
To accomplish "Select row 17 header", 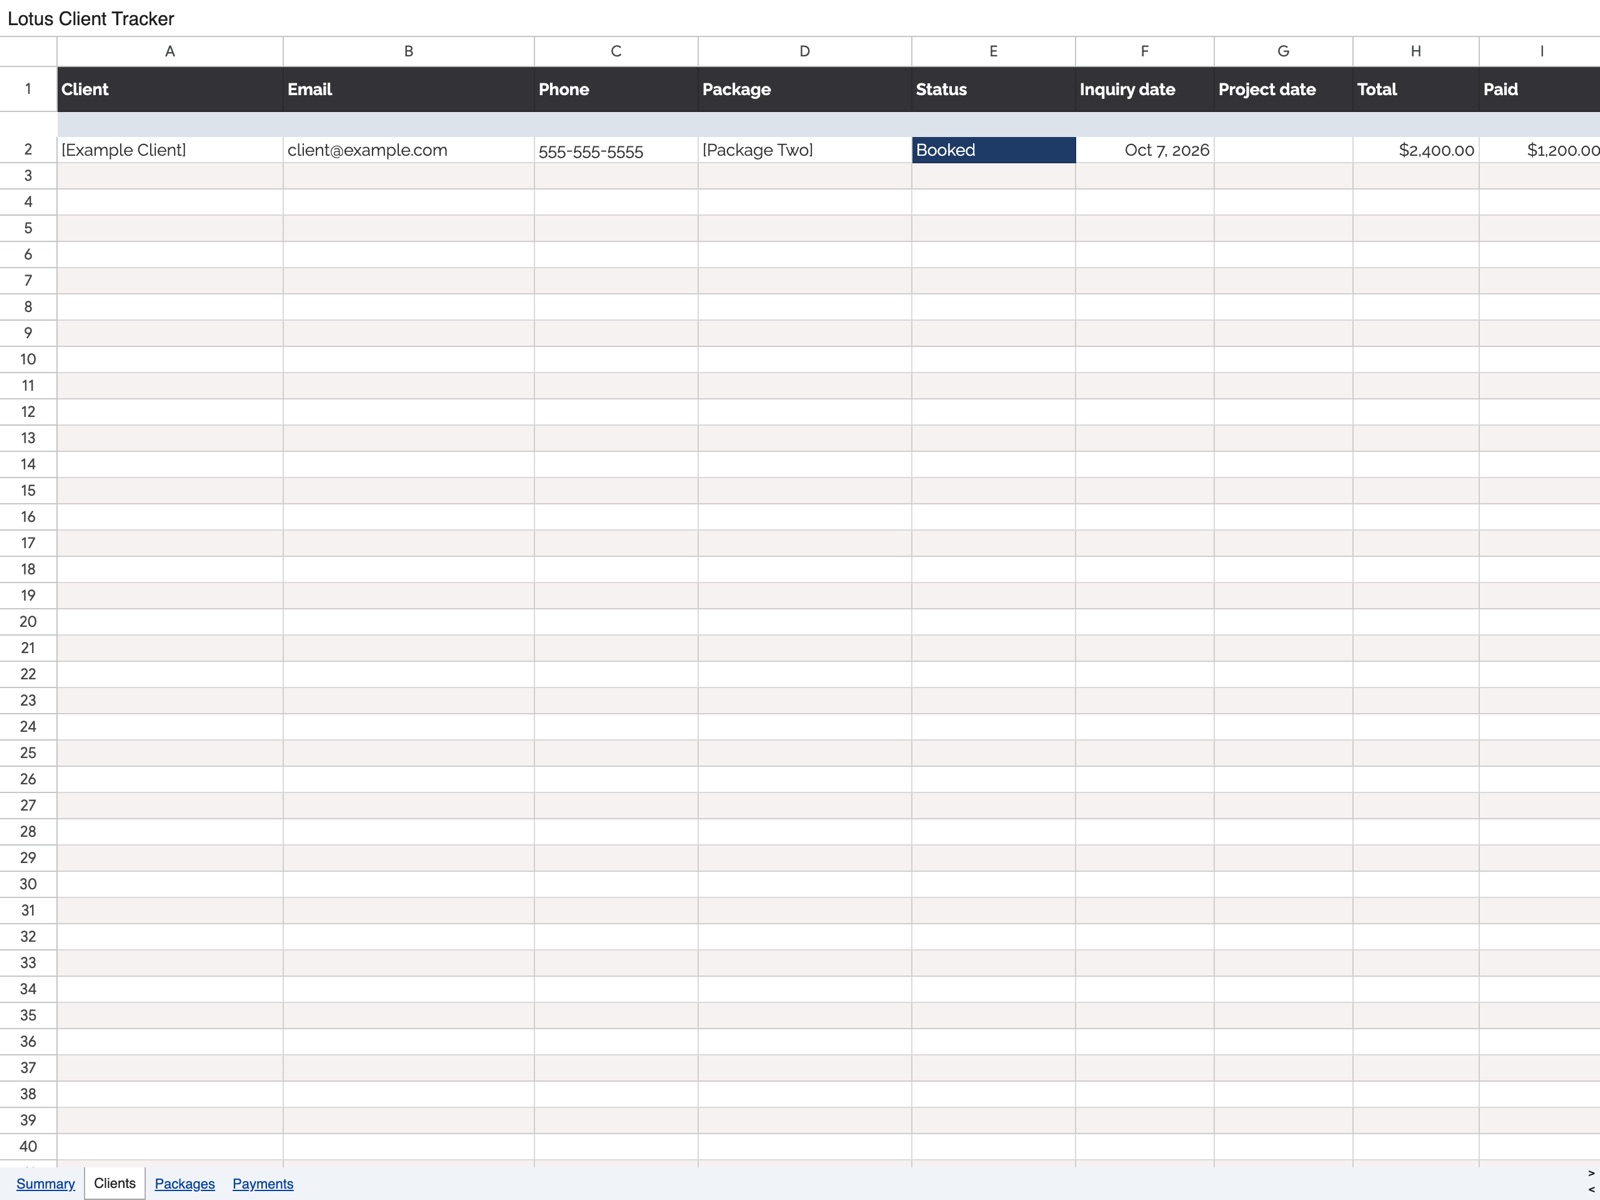I will [x=28, y=543].
